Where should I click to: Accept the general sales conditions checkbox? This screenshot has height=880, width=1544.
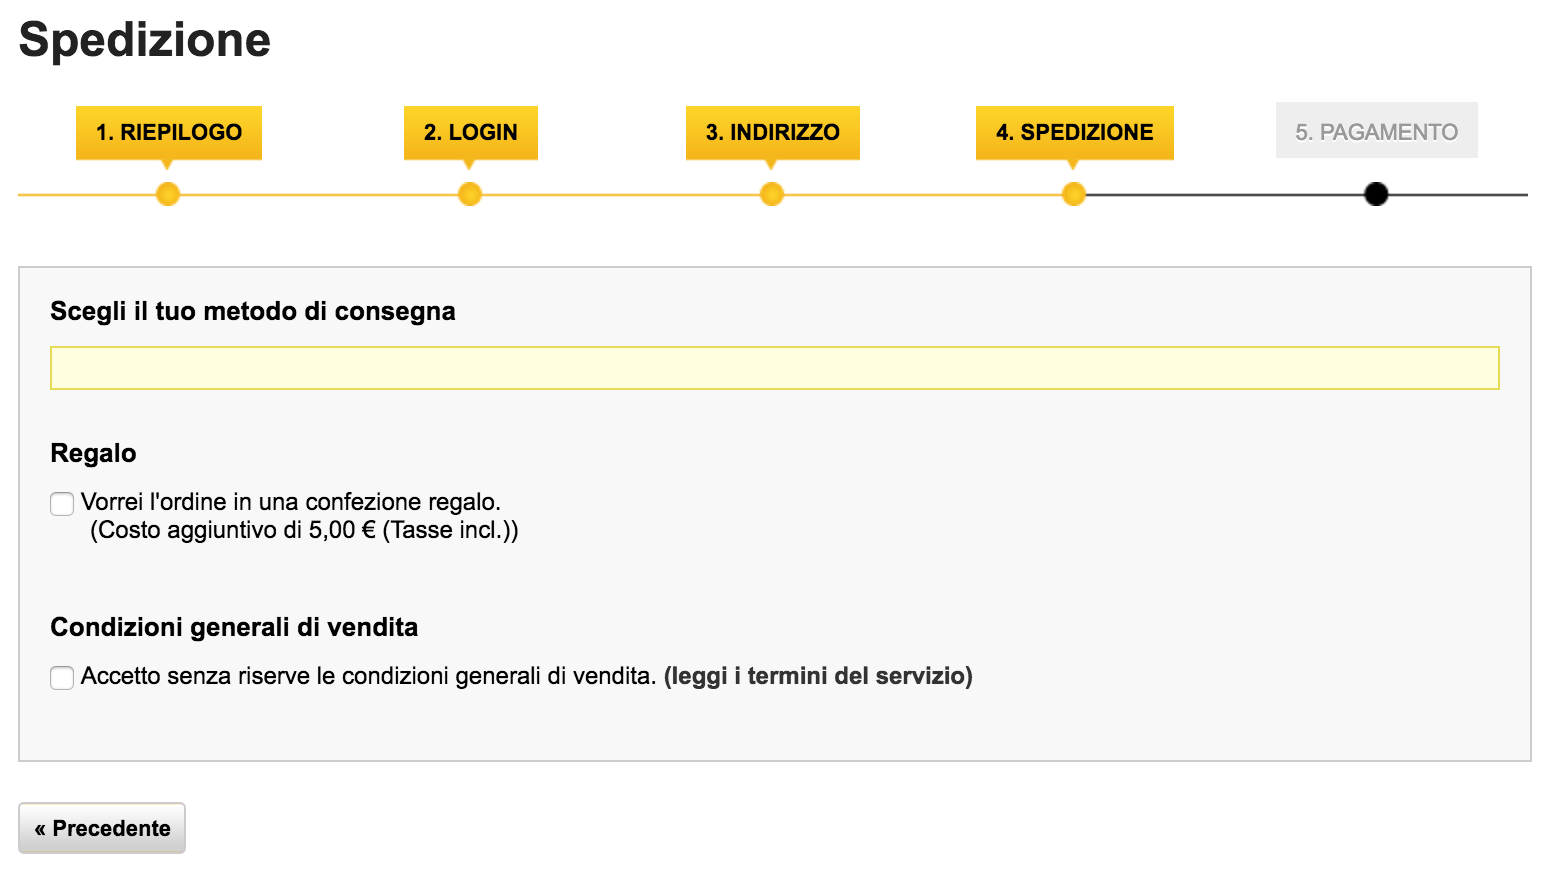(62, 677)
